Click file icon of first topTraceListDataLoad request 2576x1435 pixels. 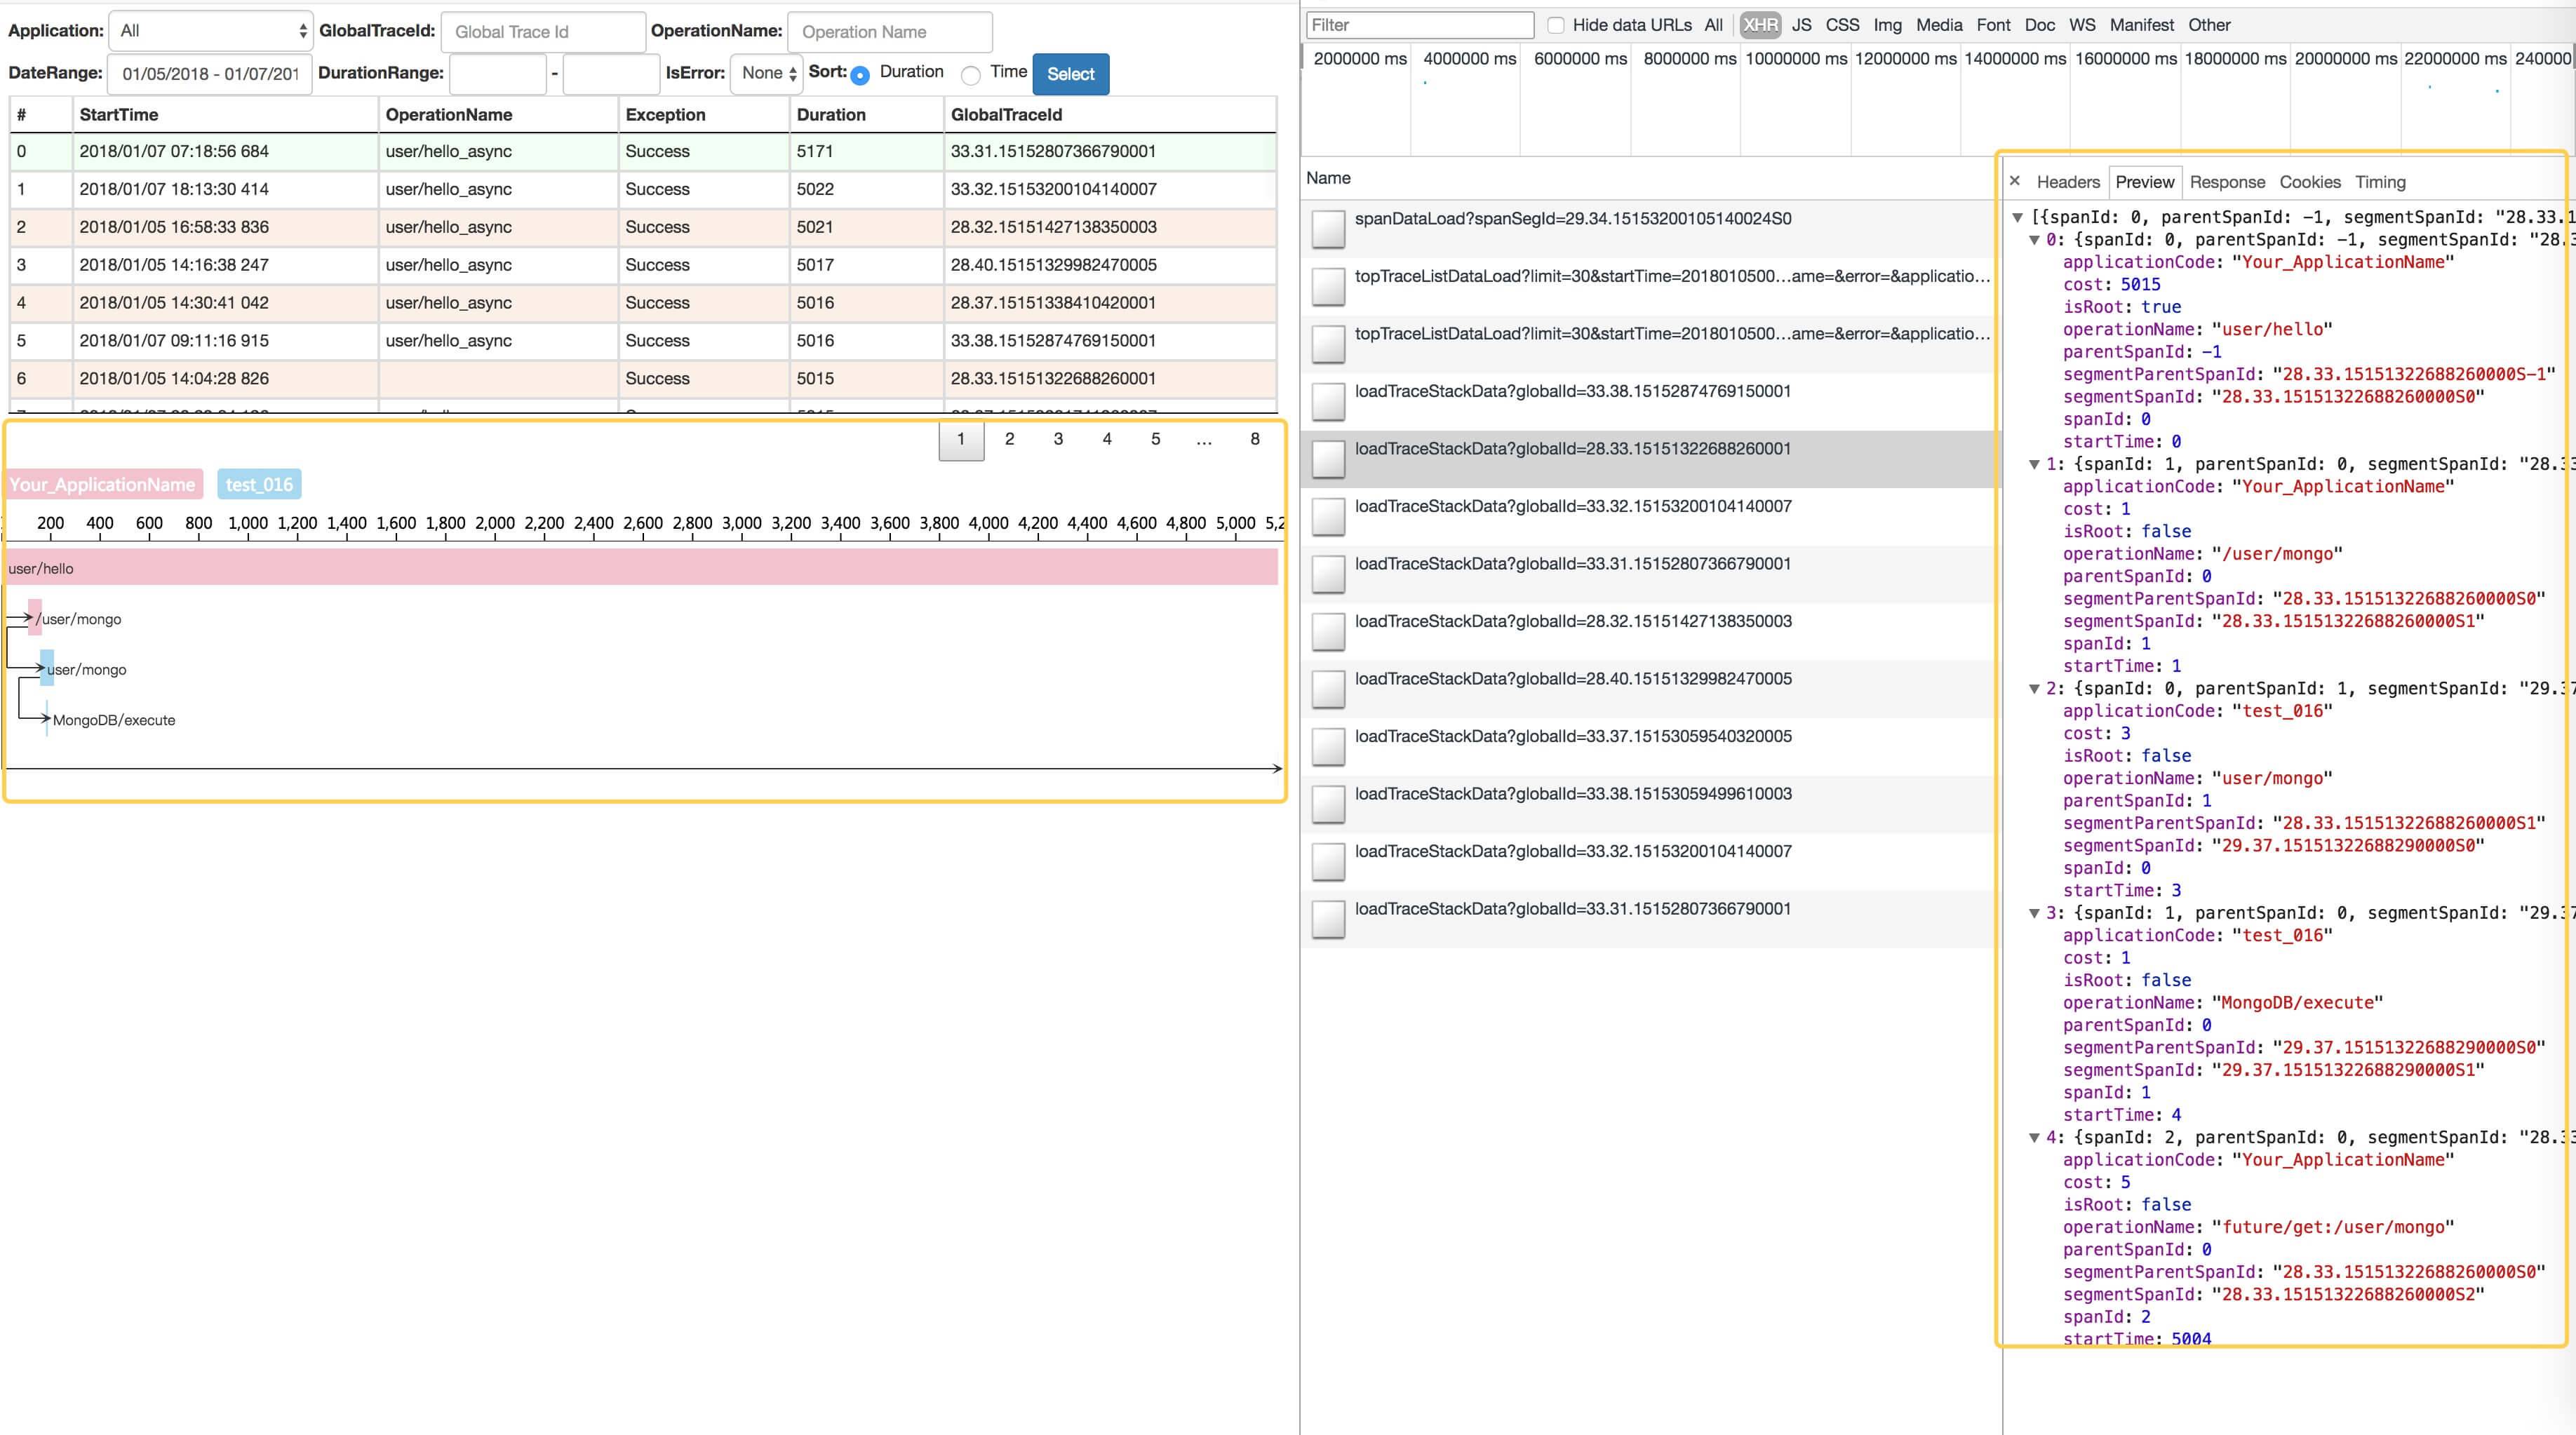[x=1328, y=287]
